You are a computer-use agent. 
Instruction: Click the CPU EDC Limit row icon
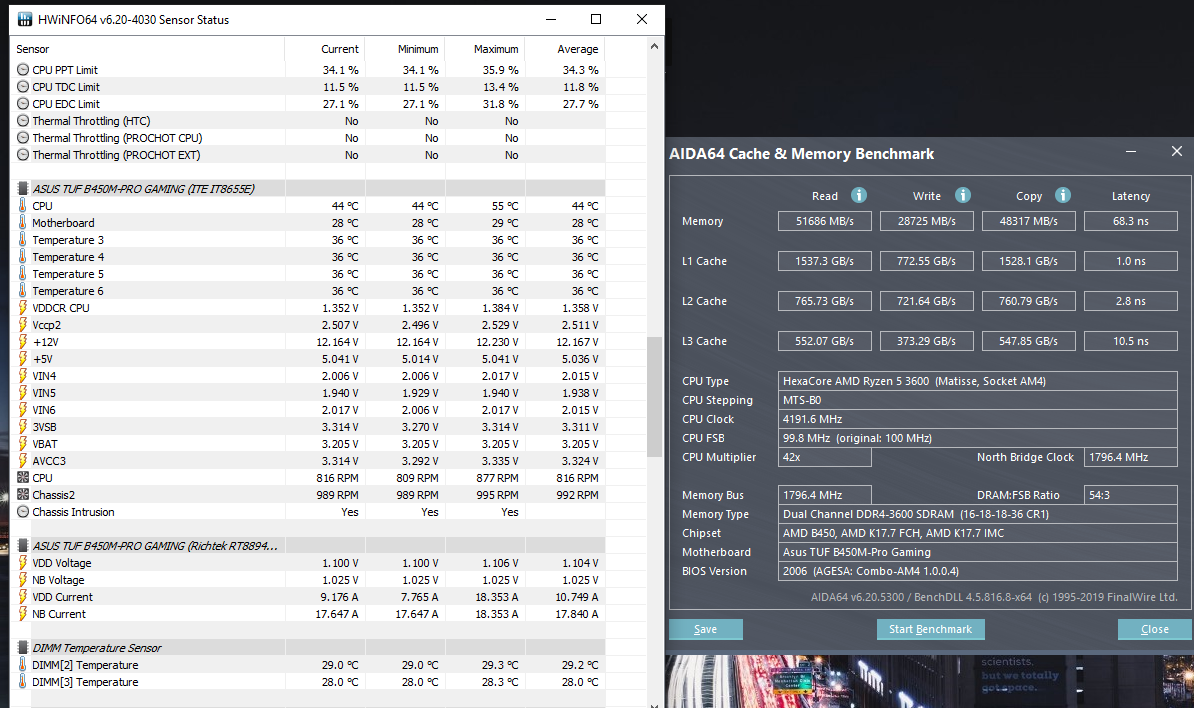pyautogui.click(x=23, y=104)
